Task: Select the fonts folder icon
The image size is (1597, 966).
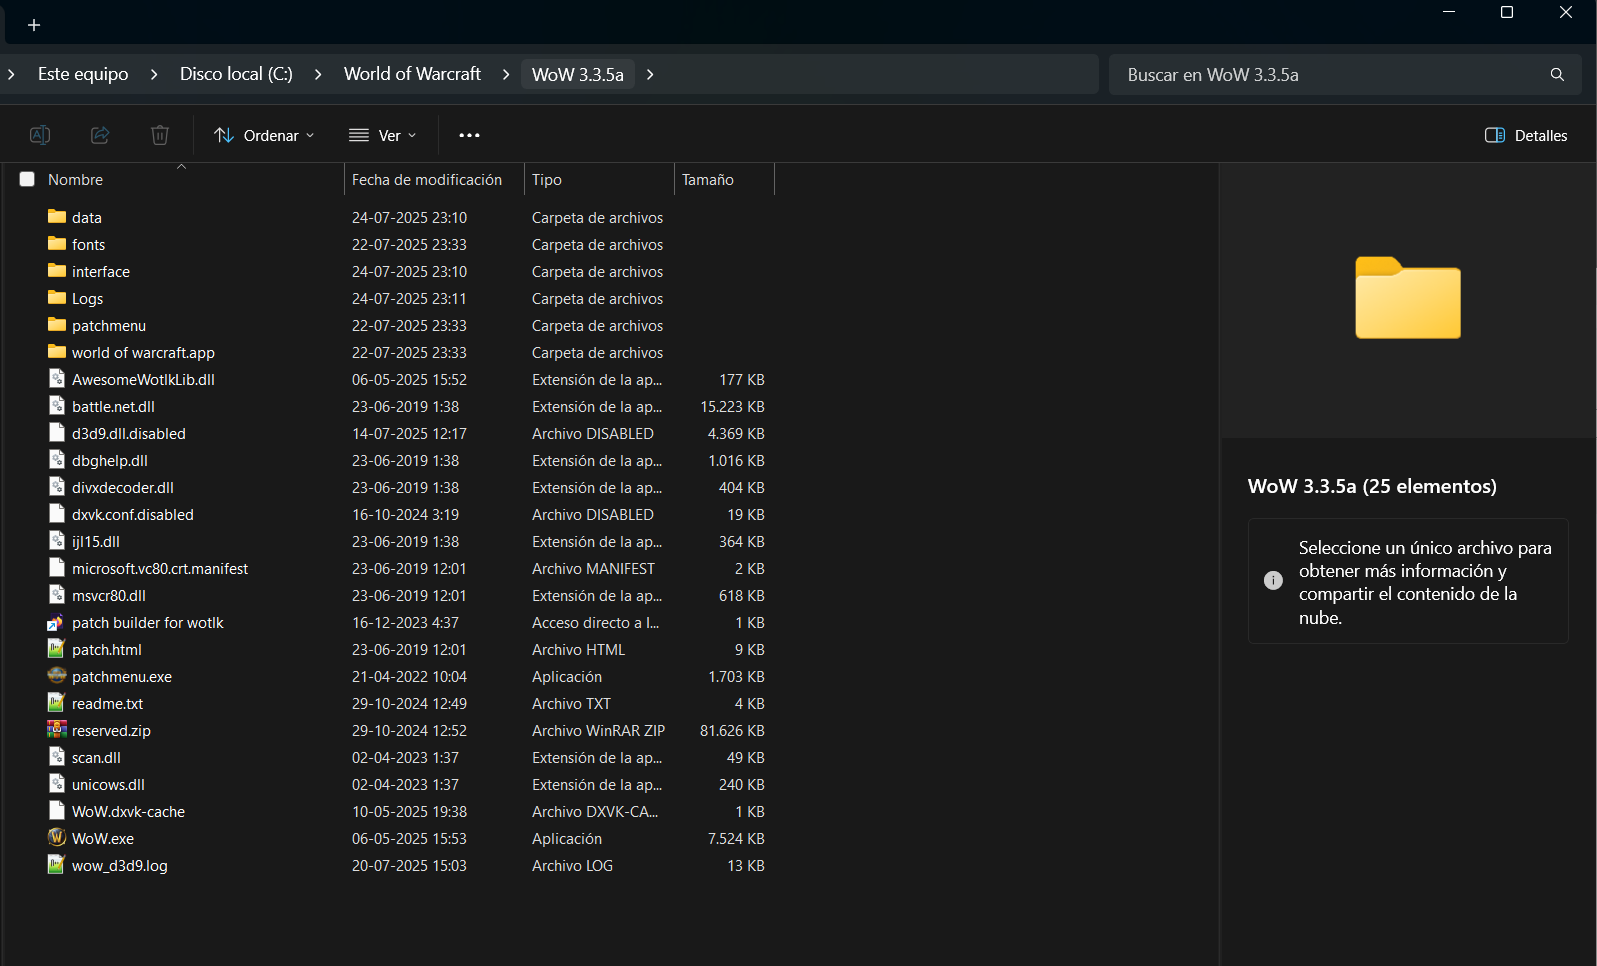Action: (57, 244)
